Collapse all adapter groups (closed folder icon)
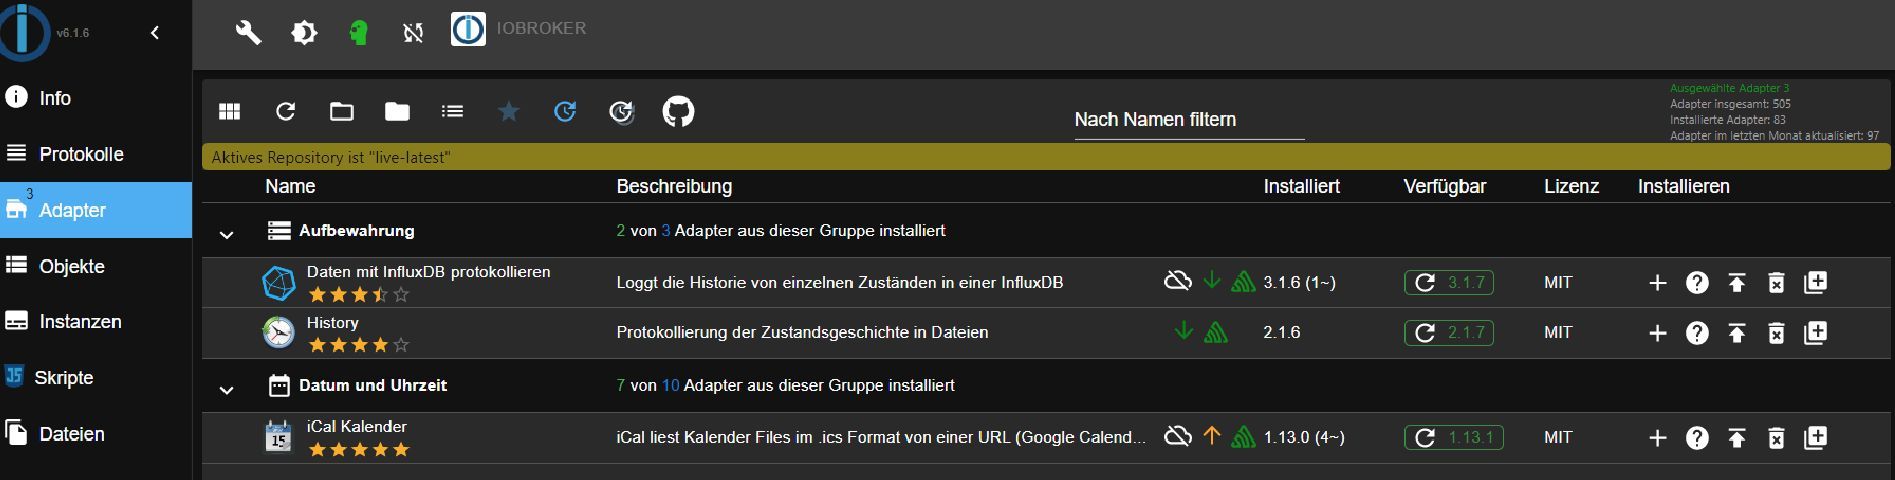The height and width of the screenshot is (480, 1895). [397, 112]
